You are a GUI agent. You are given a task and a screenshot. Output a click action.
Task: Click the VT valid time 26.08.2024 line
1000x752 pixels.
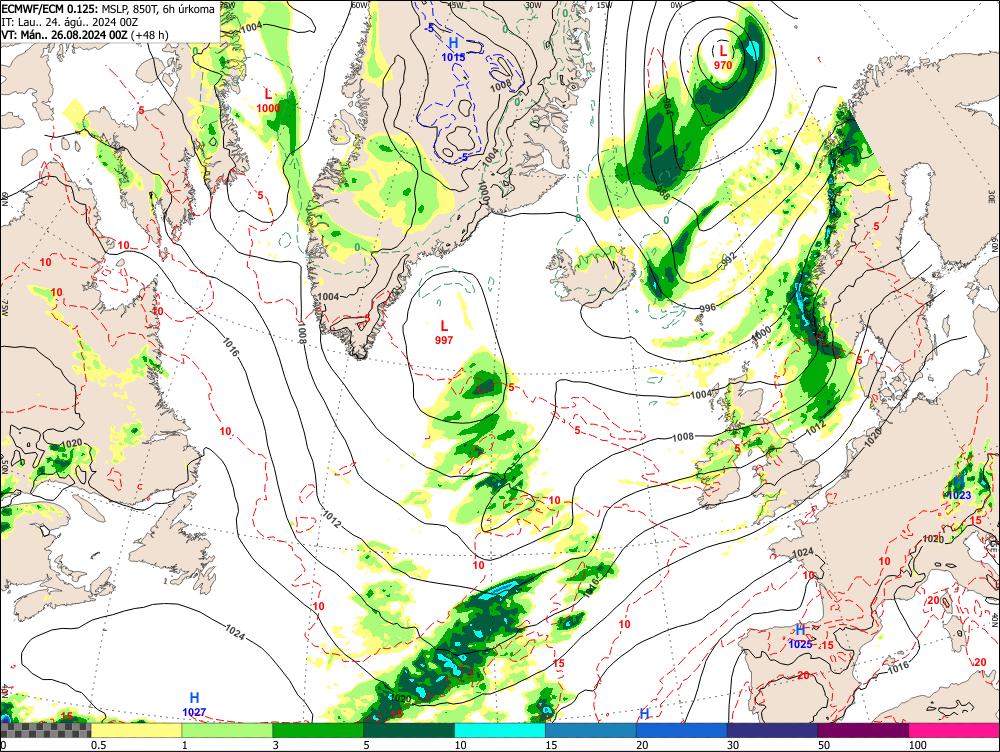tap(85, 35)
